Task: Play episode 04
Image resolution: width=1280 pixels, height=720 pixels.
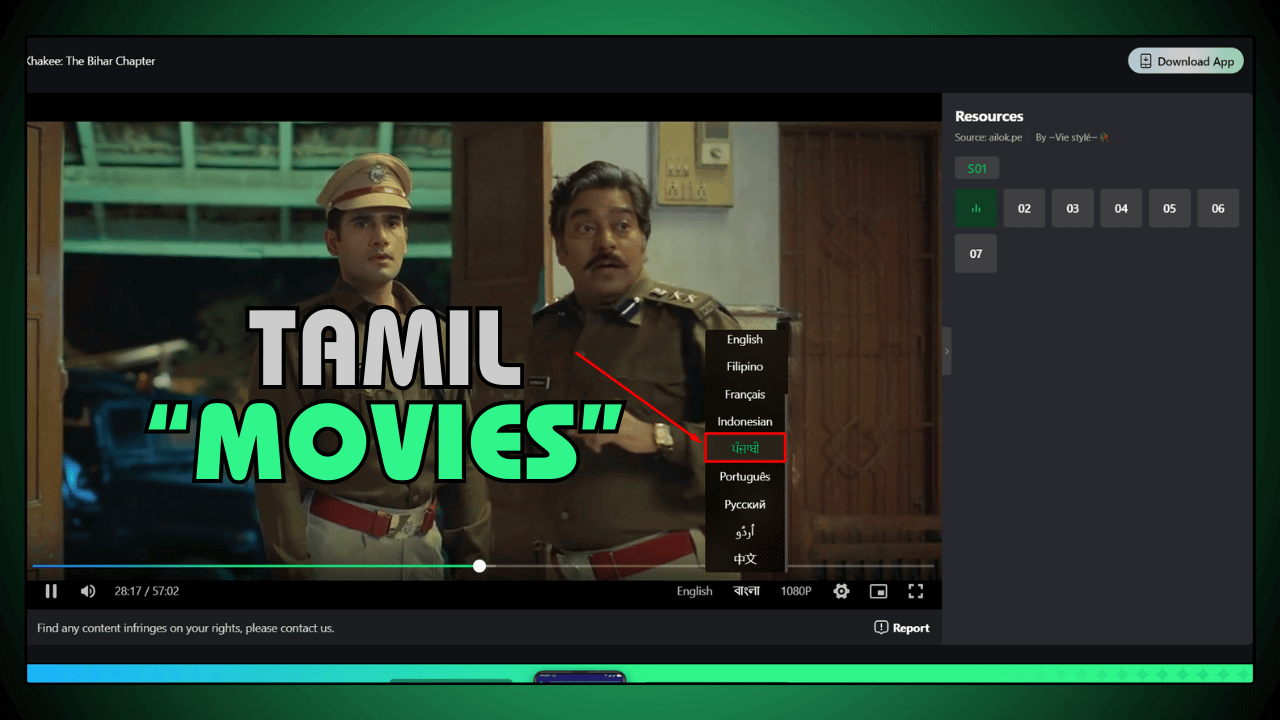Action: click(x=1121, y=208)
